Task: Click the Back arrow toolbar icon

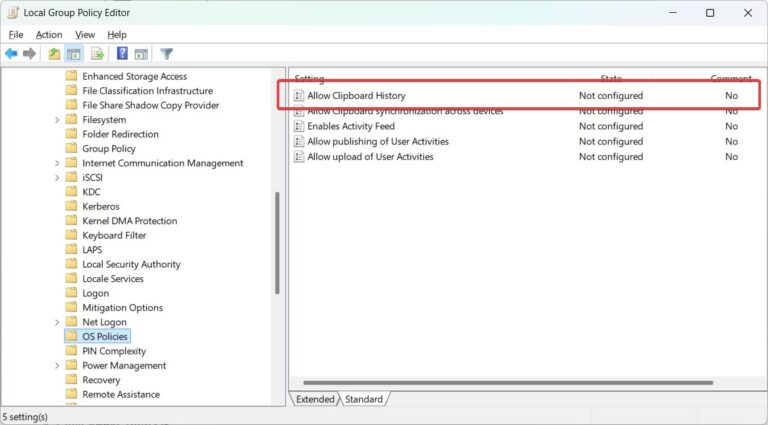Action: click(x=11, y=54)
